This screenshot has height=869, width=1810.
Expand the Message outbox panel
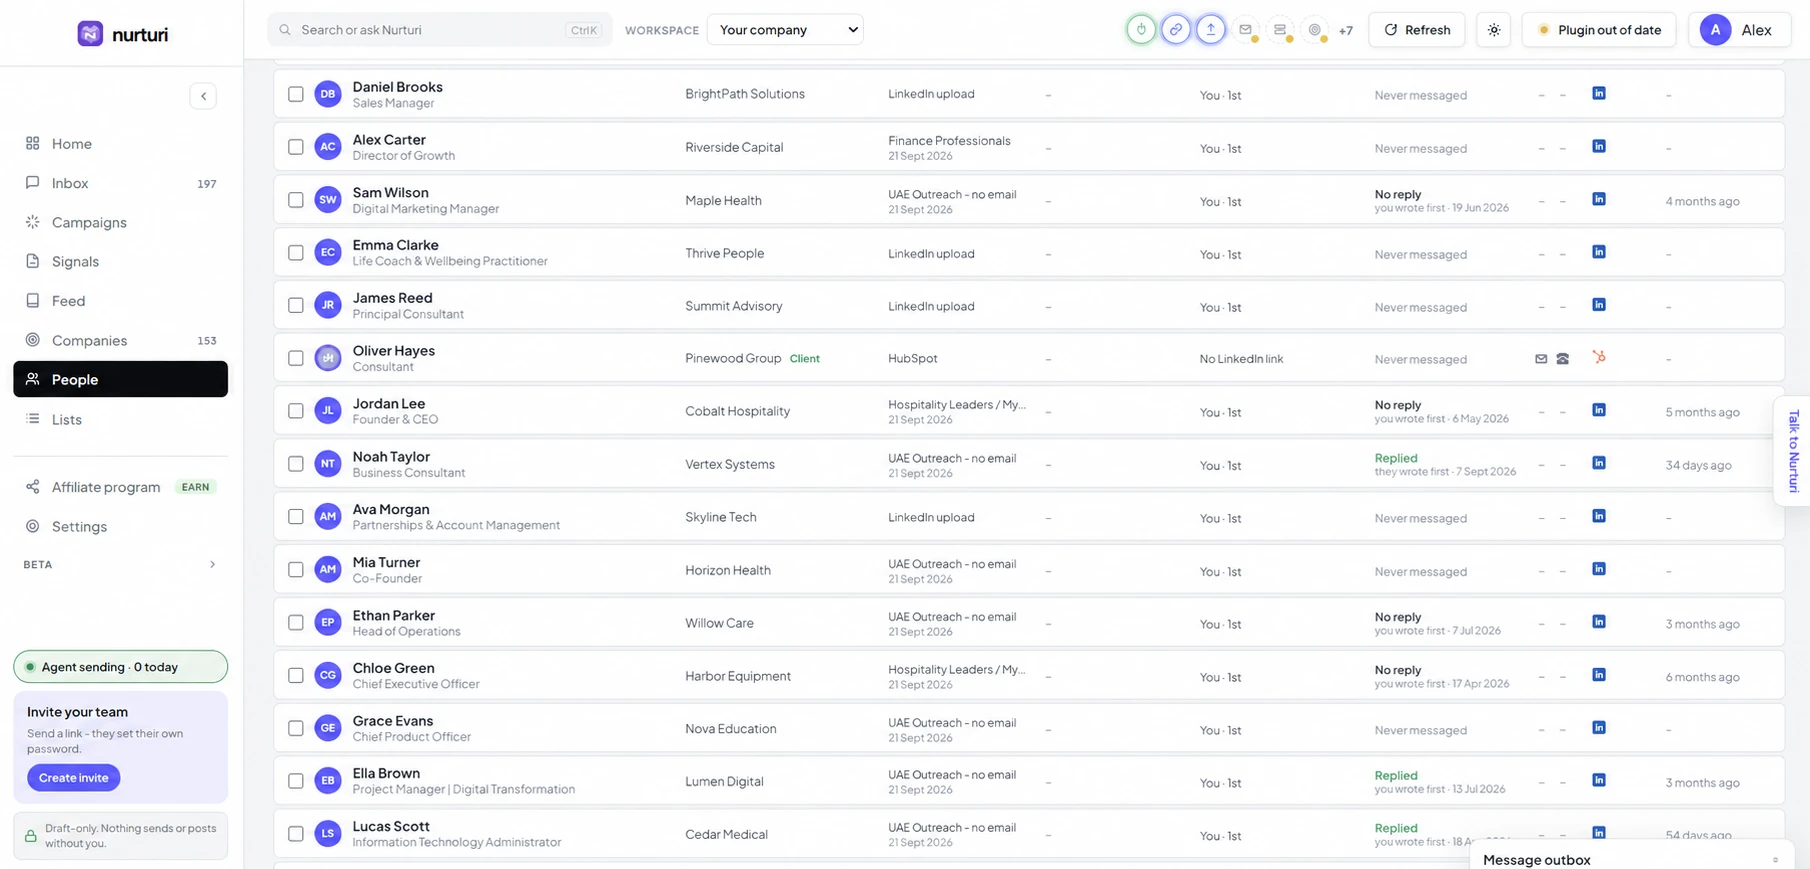pos(1632,859)
